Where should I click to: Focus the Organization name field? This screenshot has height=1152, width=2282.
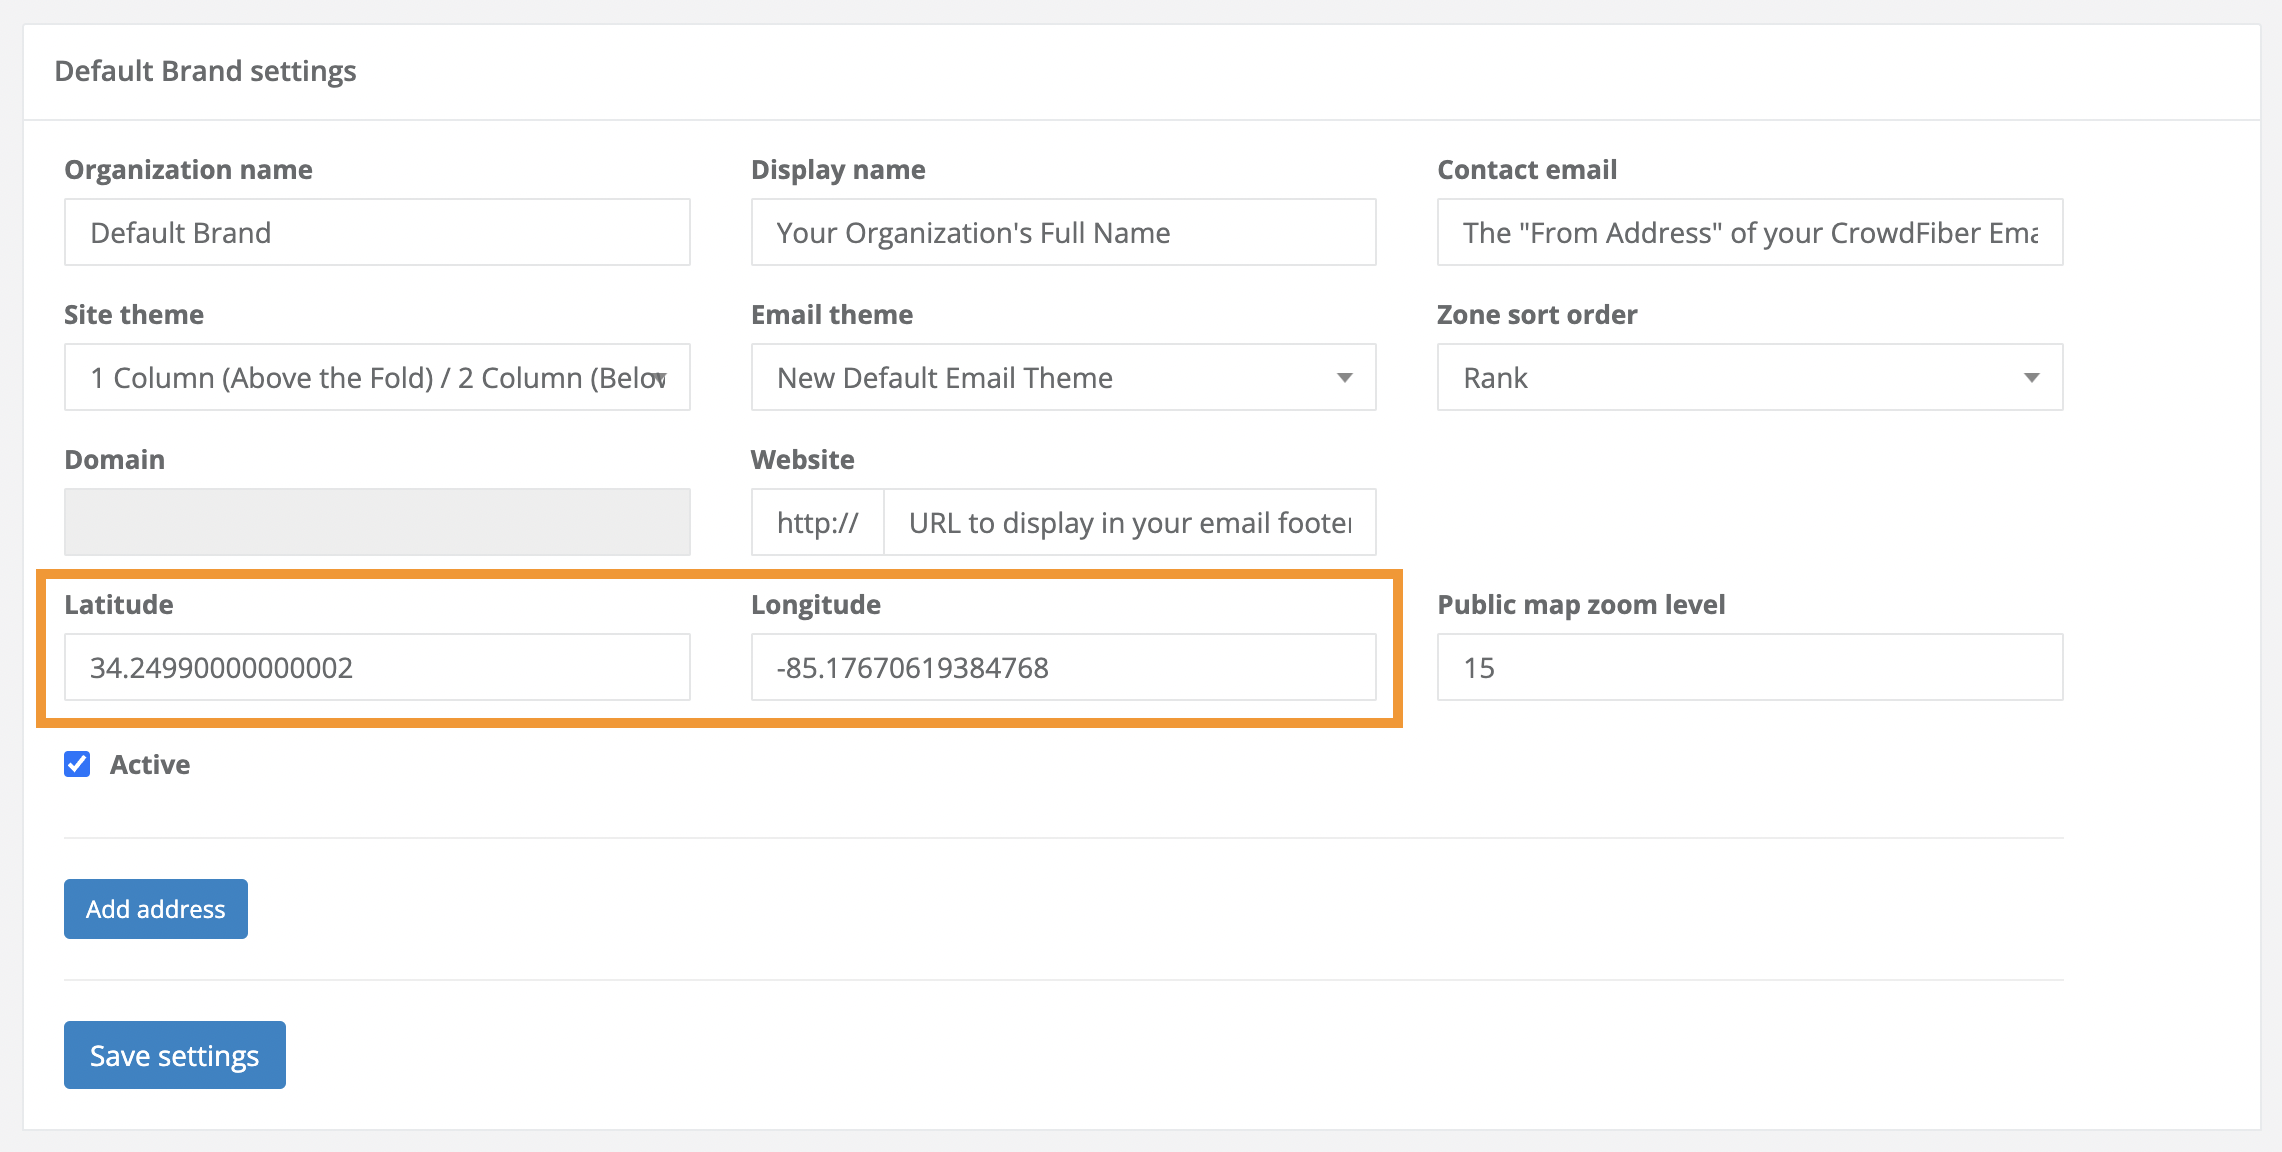(x=376, y=232)
